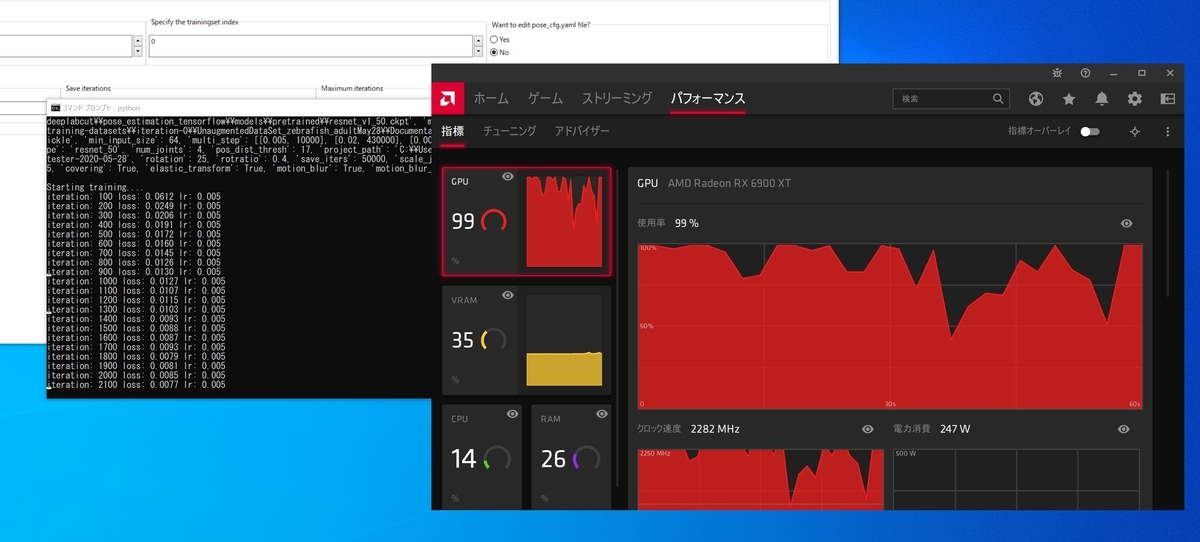Image resolution: width=1200 pixels, height=542 pixels.
Task: Click the 'iteration: 1000 loss: 0.0127' line
Action: point(136,281)
